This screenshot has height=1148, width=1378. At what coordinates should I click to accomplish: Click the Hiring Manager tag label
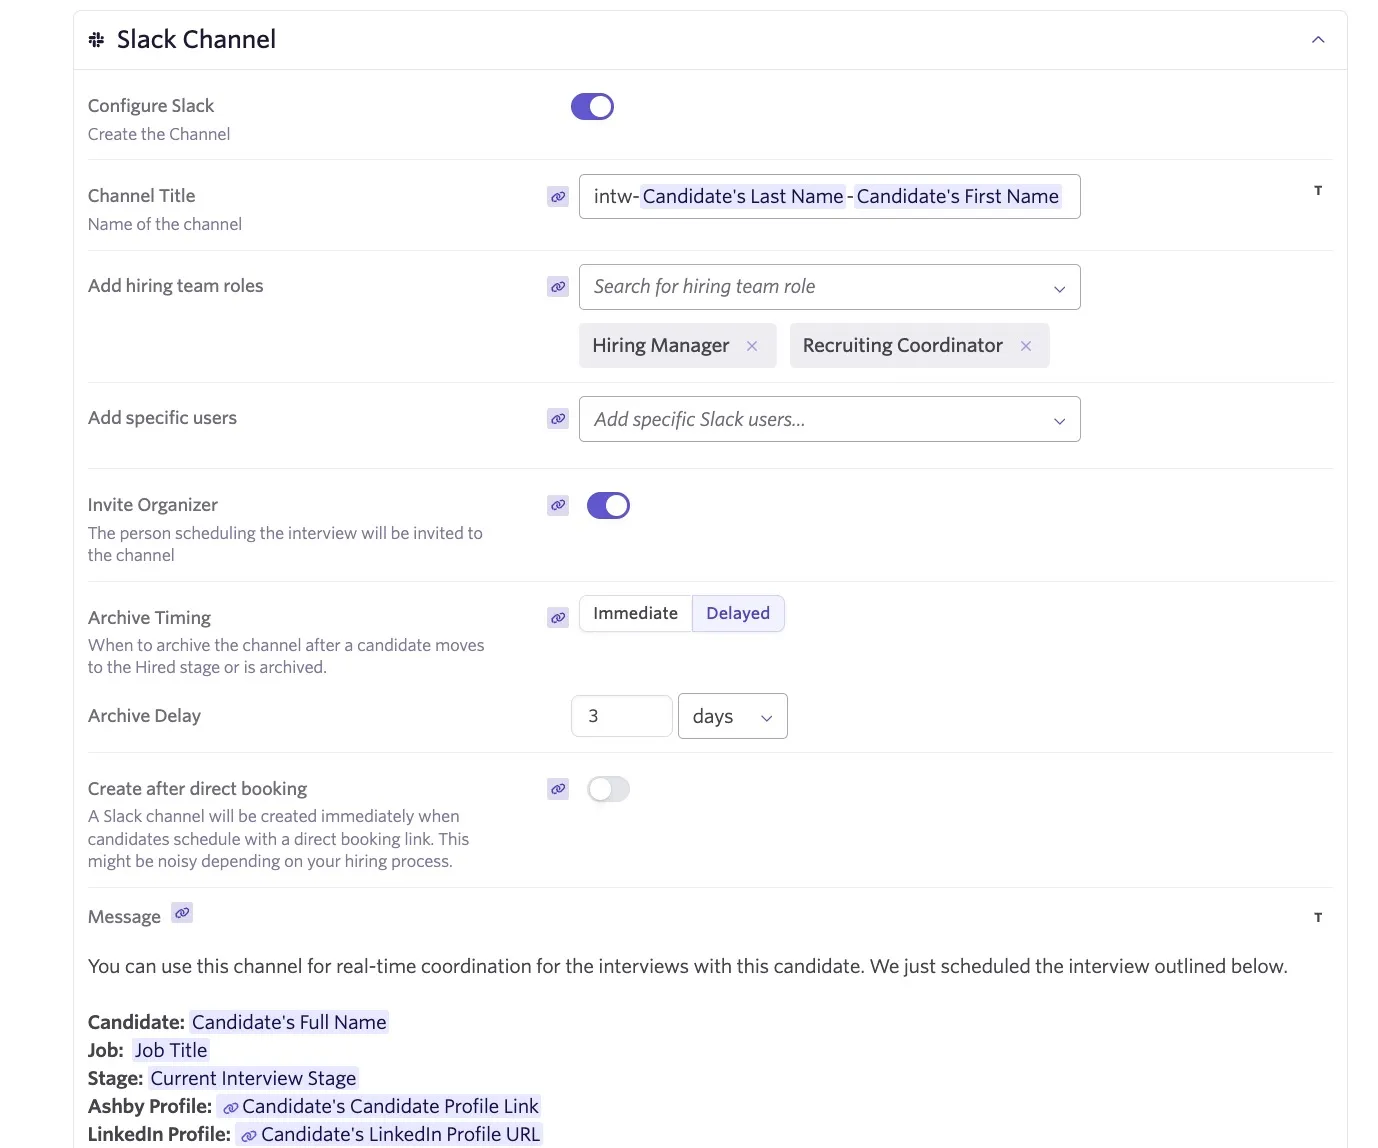(x=661, y=346)
